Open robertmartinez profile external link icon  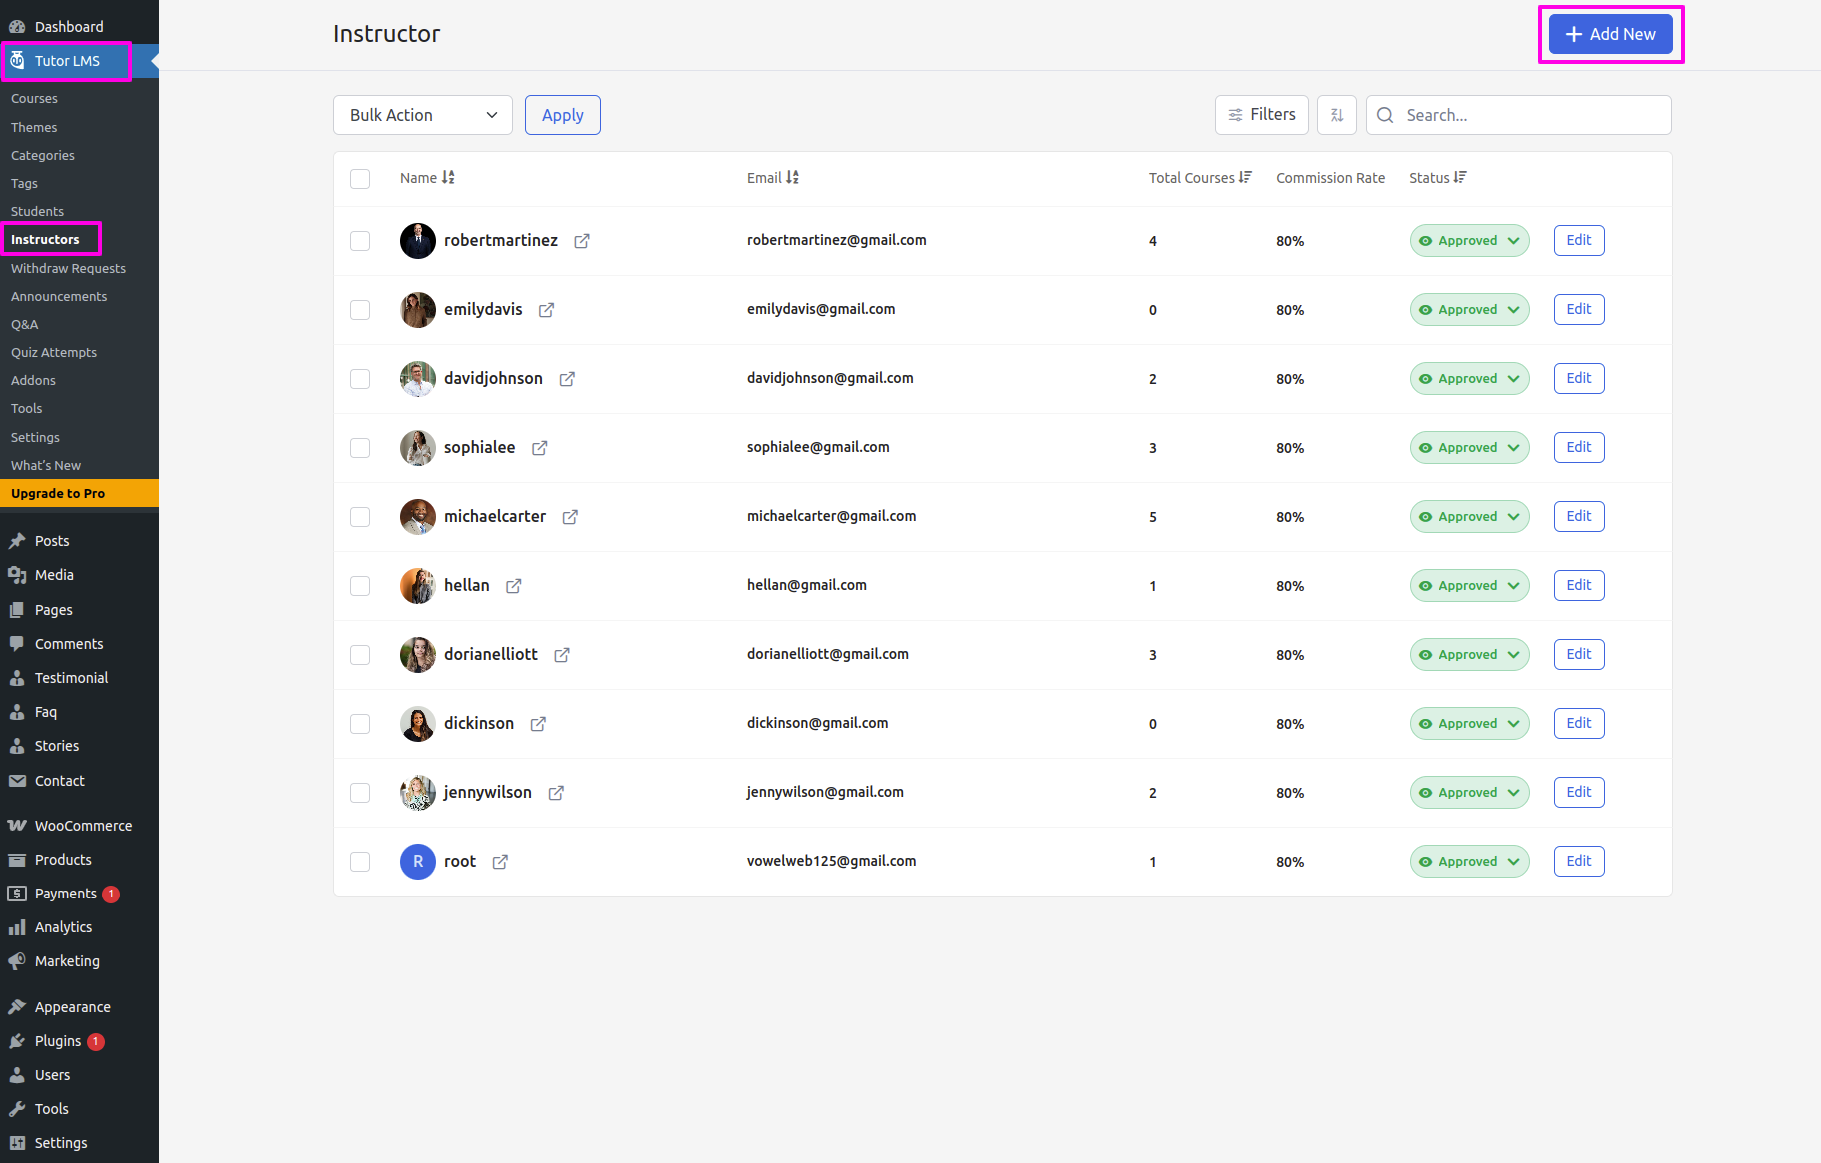coord(582,241)
